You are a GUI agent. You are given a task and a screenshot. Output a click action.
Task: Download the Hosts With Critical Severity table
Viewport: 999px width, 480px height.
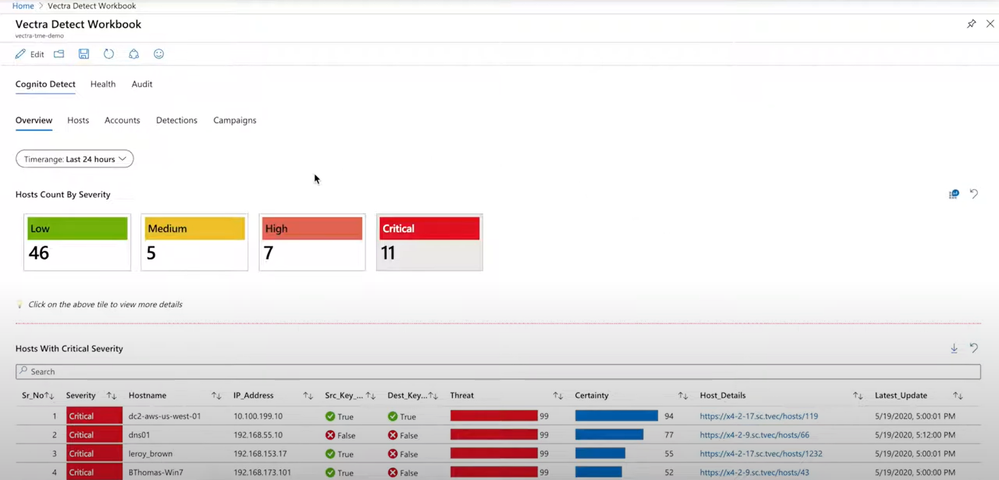(x=954, y=348)
